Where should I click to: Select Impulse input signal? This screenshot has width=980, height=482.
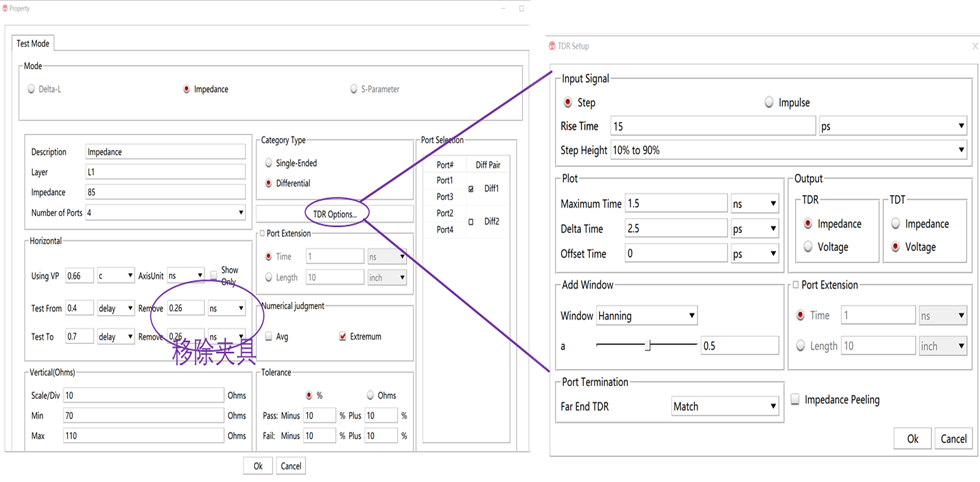[769, 103]
